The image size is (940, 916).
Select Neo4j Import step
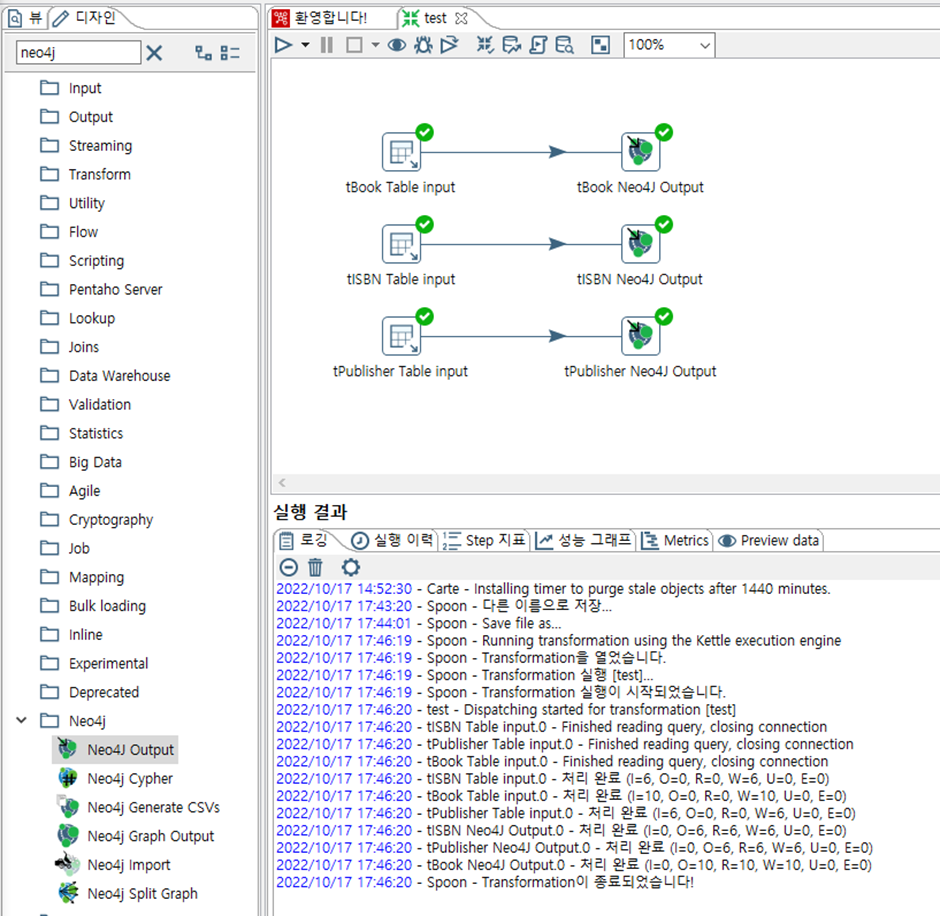coord(113,864)
